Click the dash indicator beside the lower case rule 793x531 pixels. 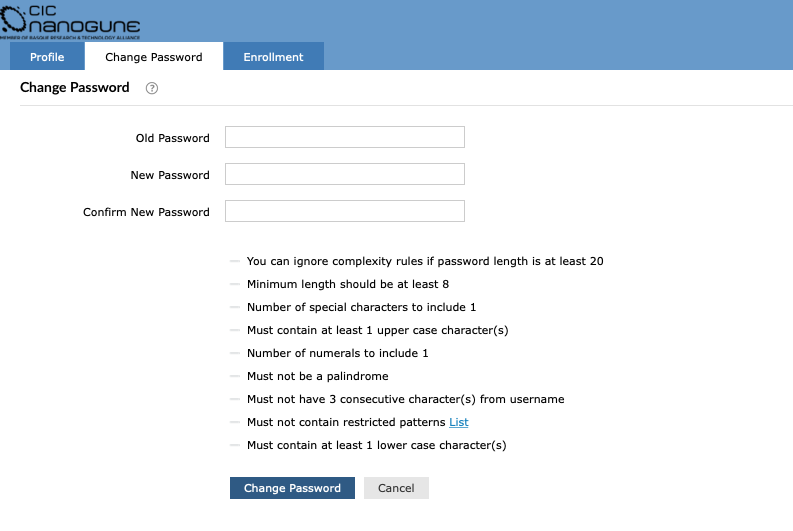pos(236,445)
